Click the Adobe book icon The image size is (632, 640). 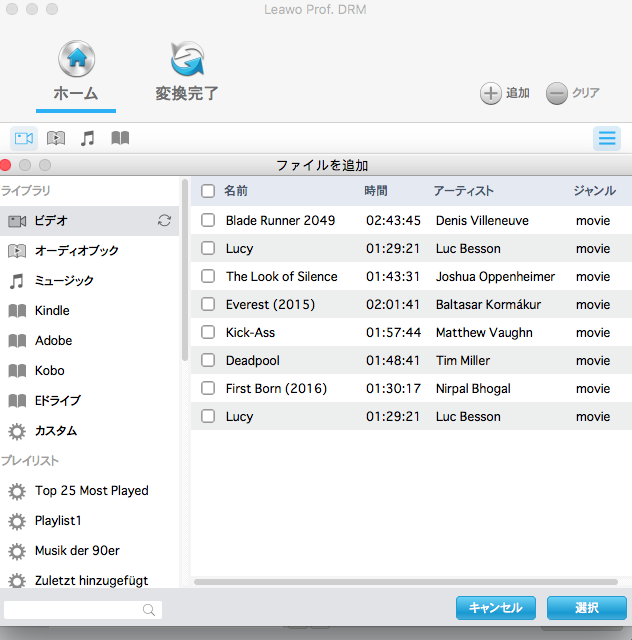pyautogui.click(x=17, y=340)
